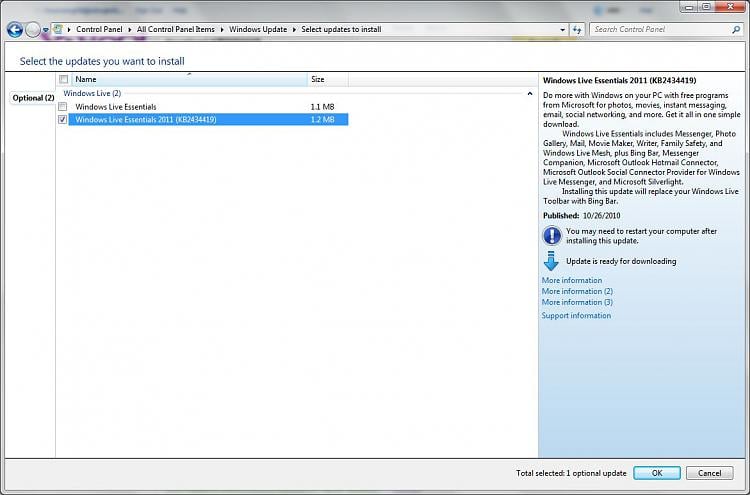Select Windows Live Essentials 2011 (KB2434419) row
The width and height of the screenshot is (750, 495).
click(x=208, y=120)
